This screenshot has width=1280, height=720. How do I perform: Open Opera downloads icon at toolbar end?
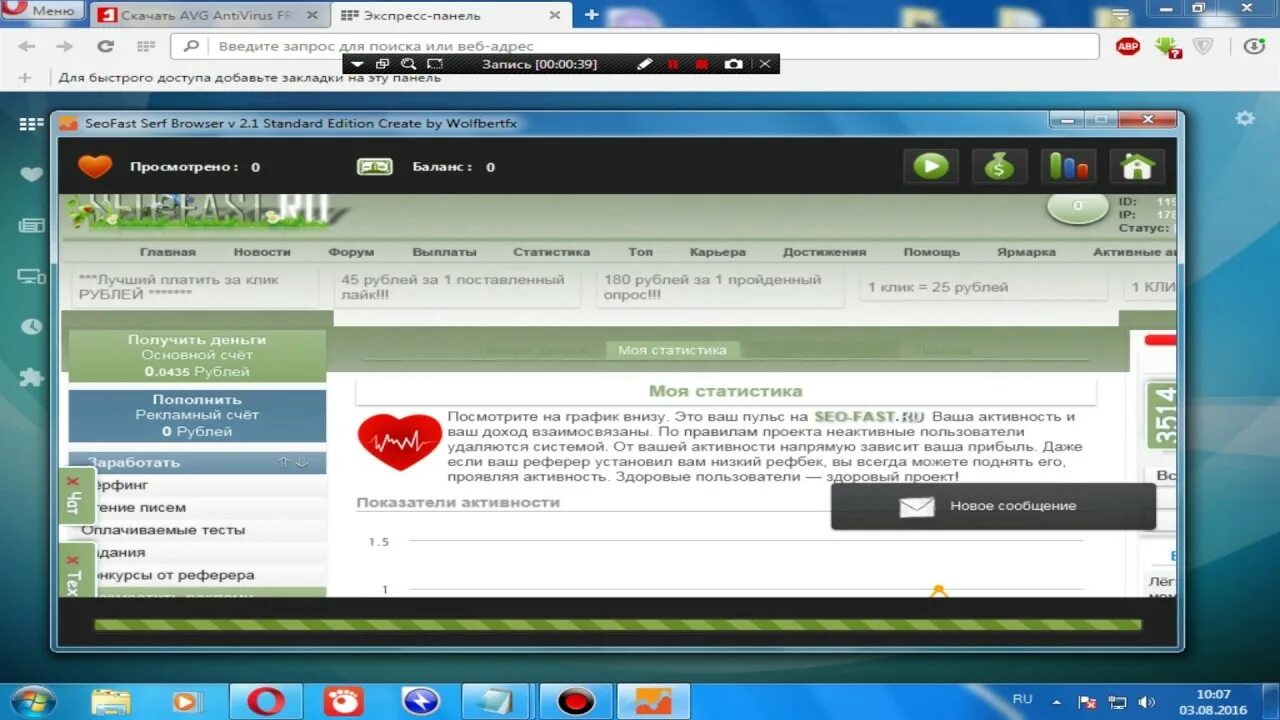point(1254,46)
